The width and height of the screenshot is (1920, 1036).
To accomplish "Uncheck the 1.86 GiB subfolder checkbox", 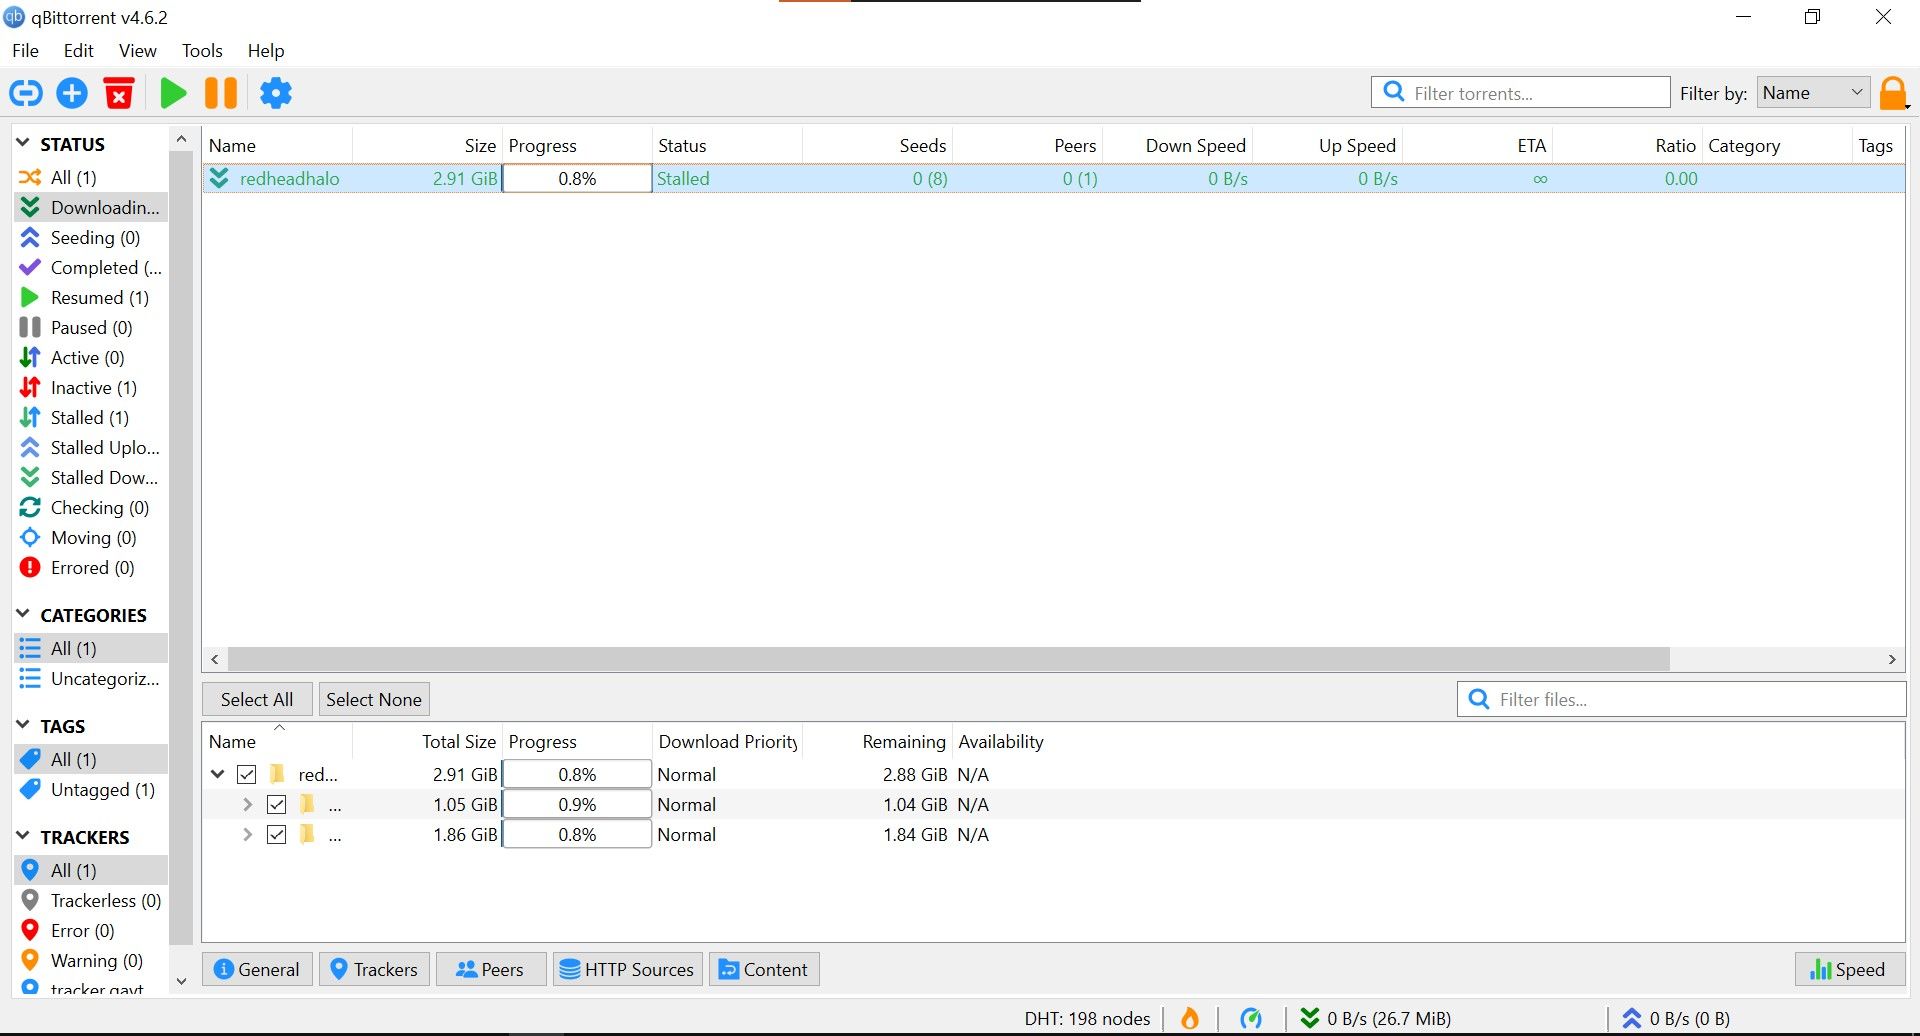I will click(277, 834).
